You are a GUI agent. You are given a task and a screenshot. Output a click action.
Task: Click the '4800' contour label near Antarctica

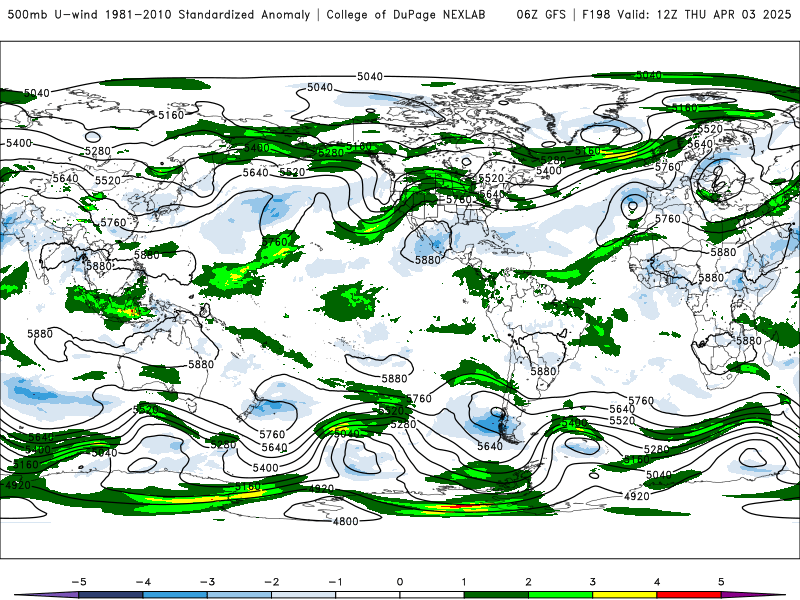[x=345, y=521]
